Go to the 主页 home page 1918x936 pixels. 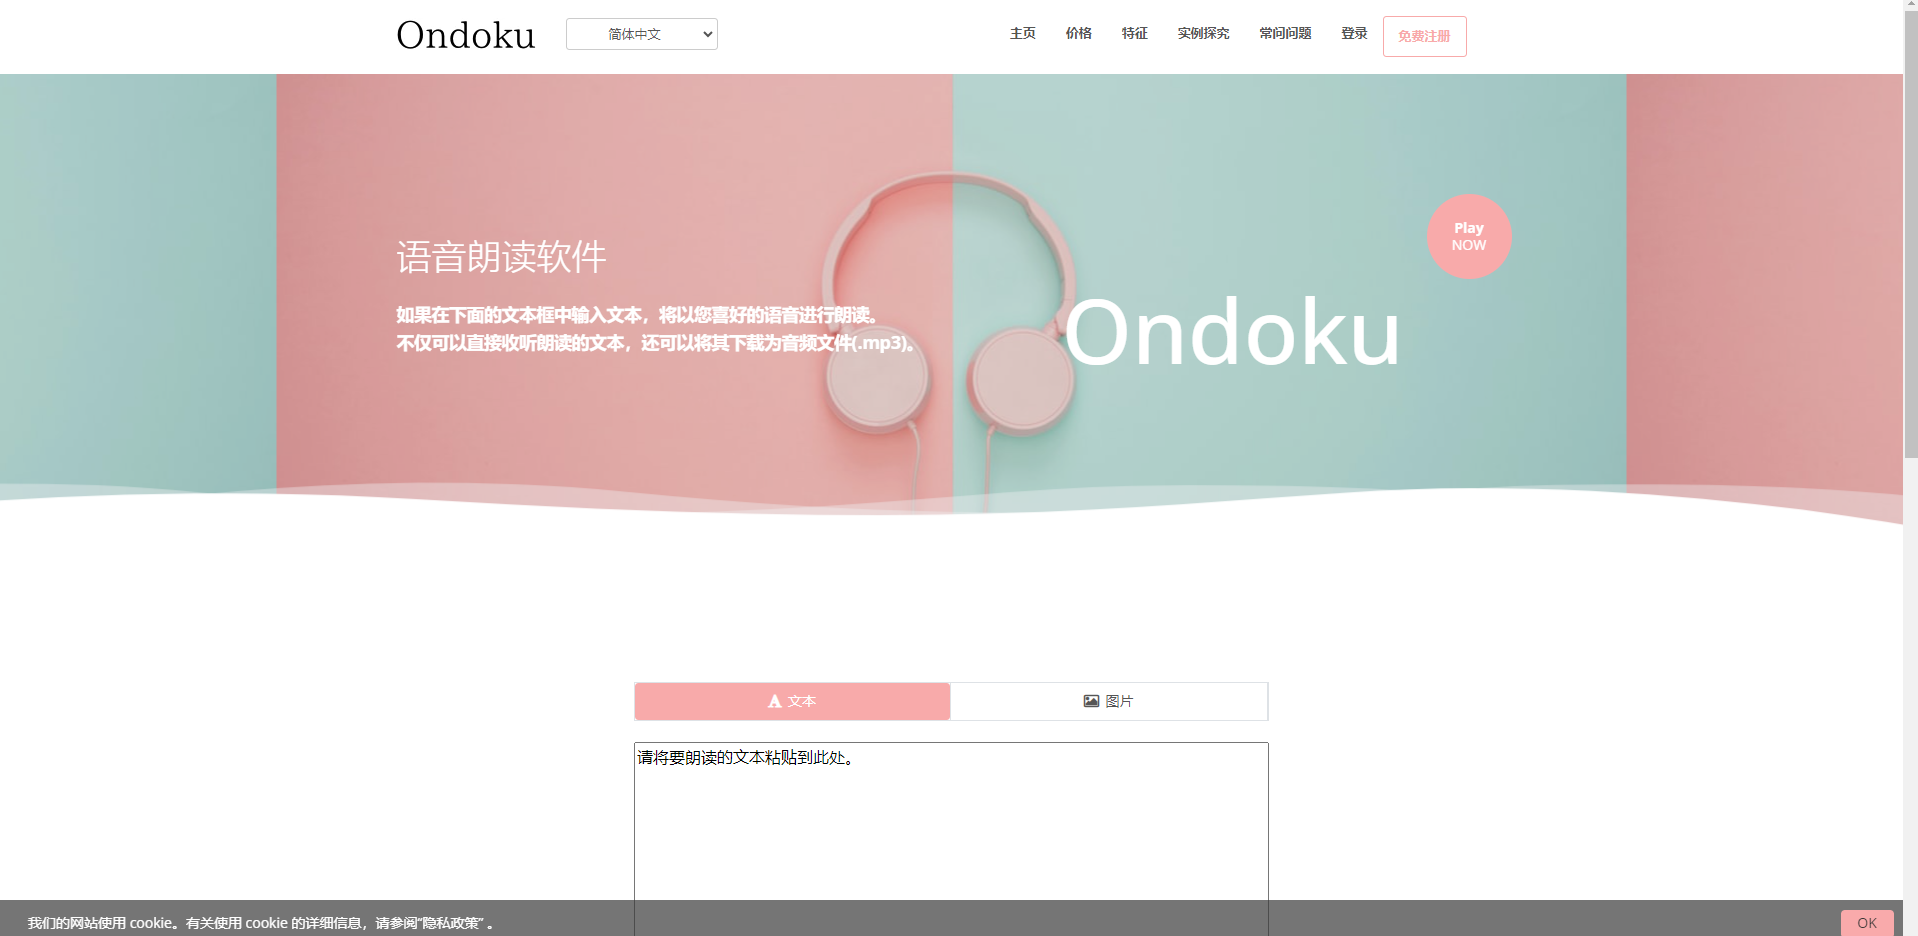pos(1022,34)
